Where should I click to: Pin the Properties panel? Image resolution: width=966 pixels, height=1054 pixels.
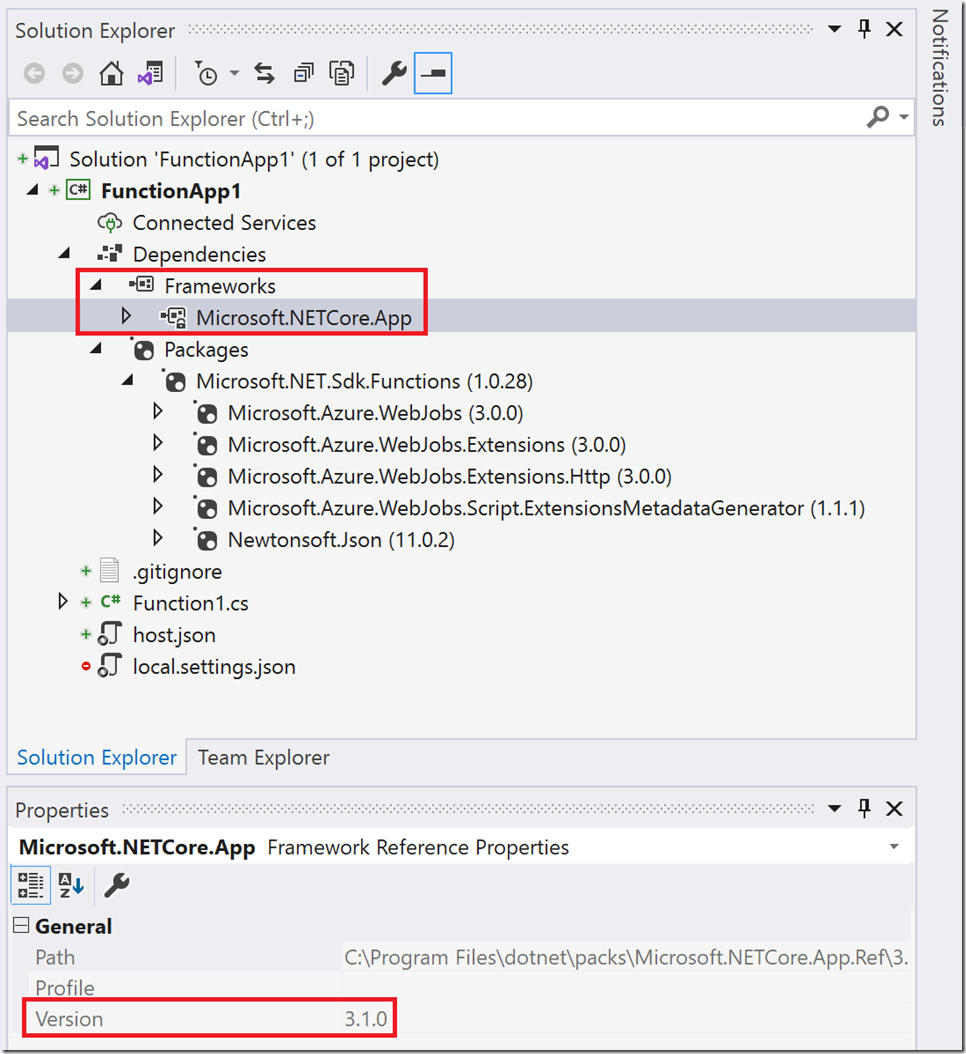point(864,808)
